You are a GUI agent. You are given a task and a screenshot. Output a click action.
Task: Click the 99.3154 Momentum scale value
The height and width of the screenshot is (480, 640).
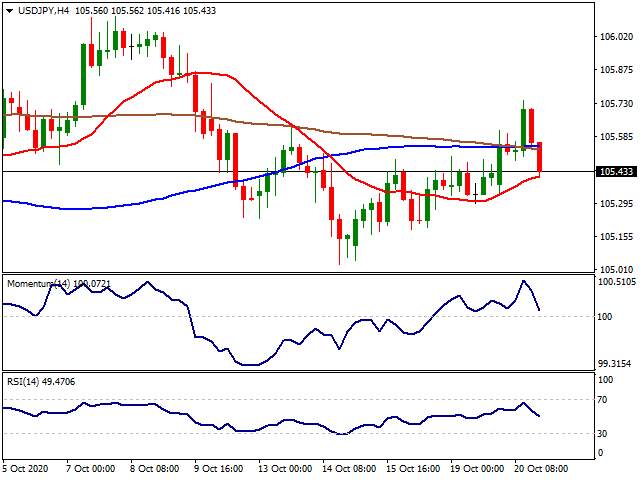(x=617, y=363)
